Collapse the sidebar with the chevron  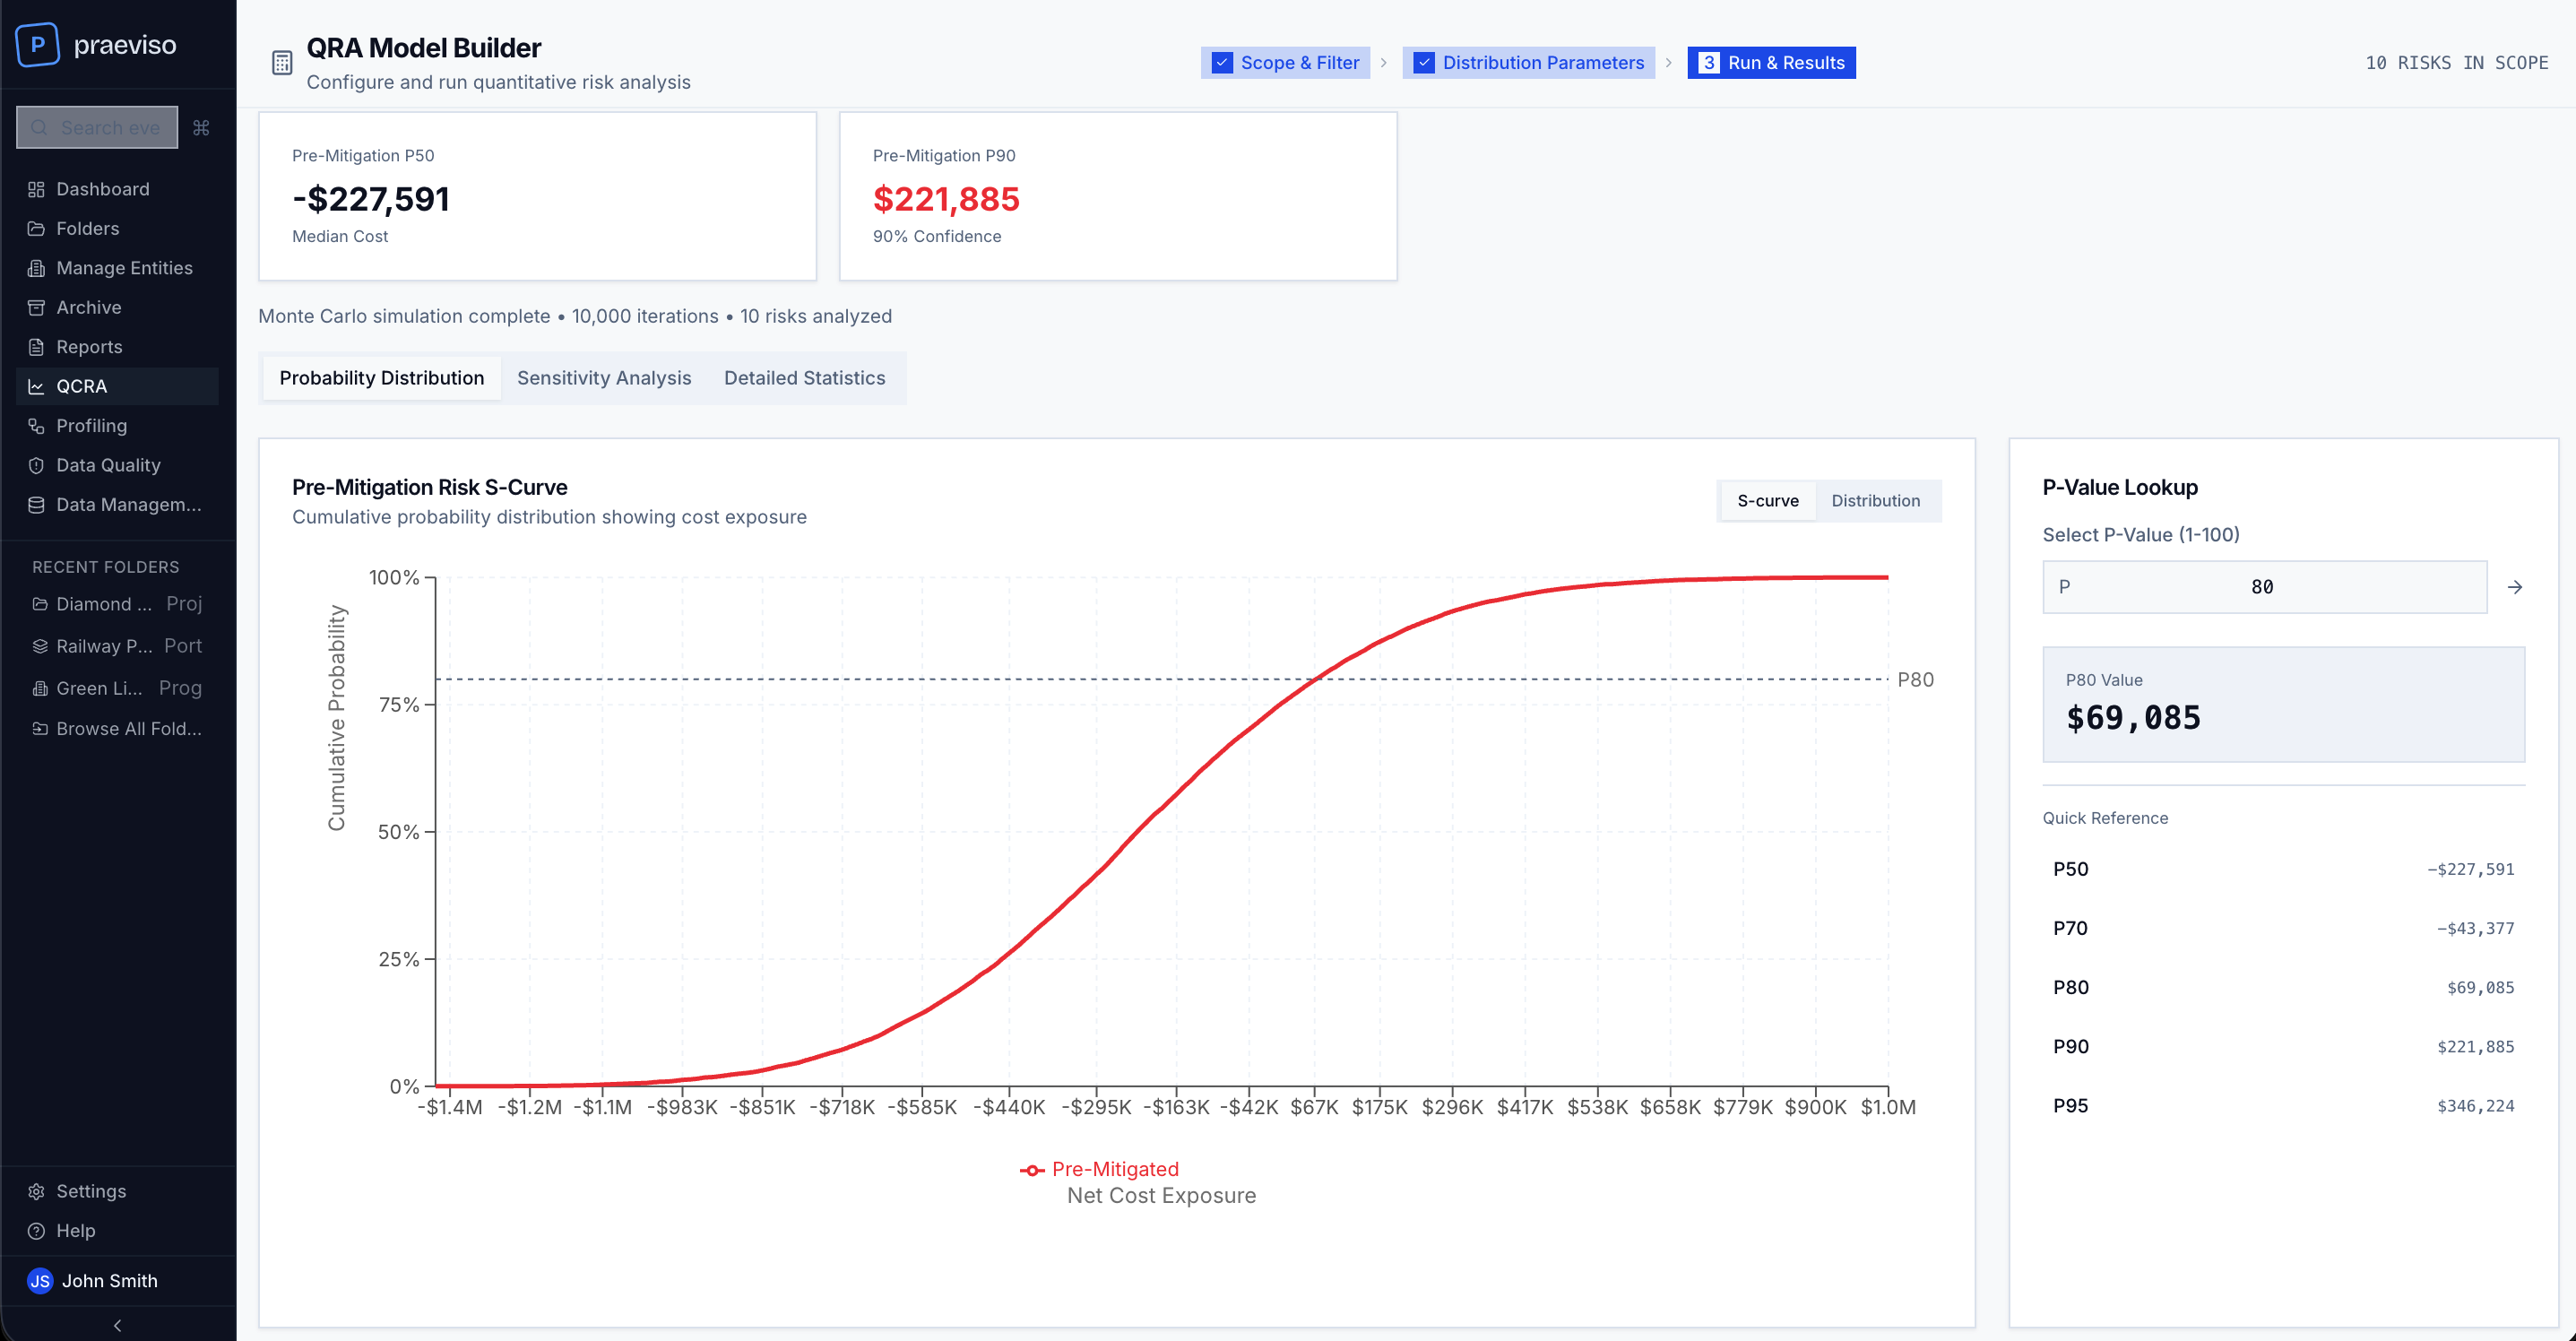118,1325
